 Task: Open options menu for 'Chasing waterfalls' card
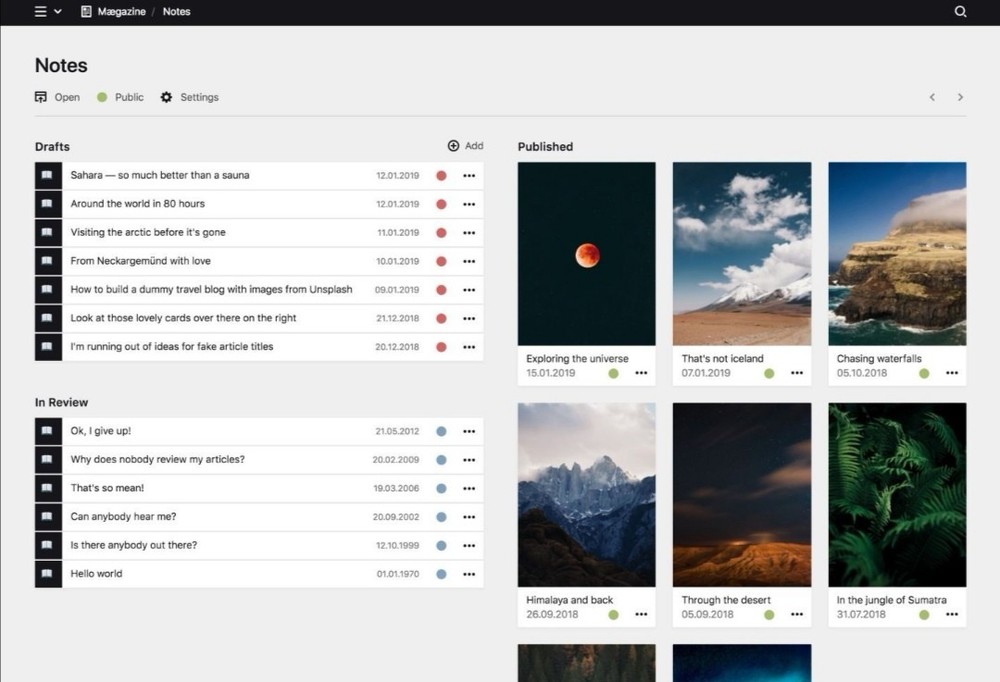tap(951, 373)
